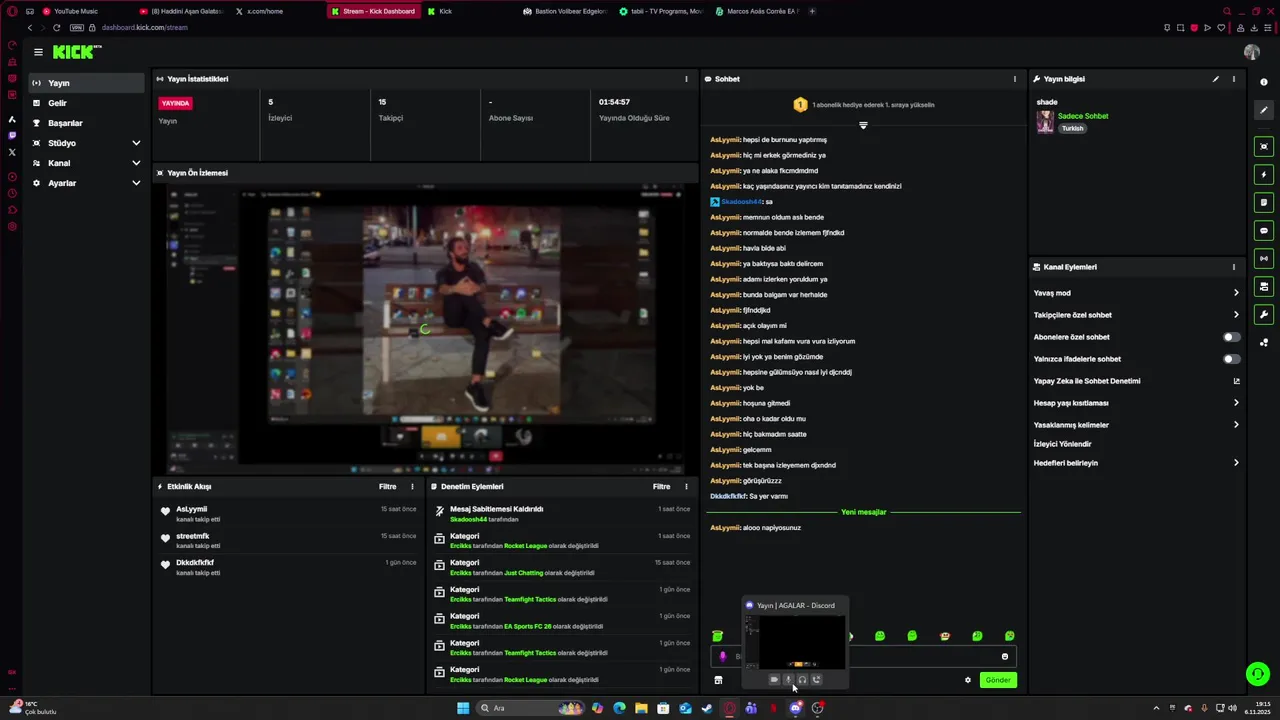Open three-dot menu in Yayın İstatistikleri panel
The width and height of the screenshot is (1280, 720).
click(686, 79)
